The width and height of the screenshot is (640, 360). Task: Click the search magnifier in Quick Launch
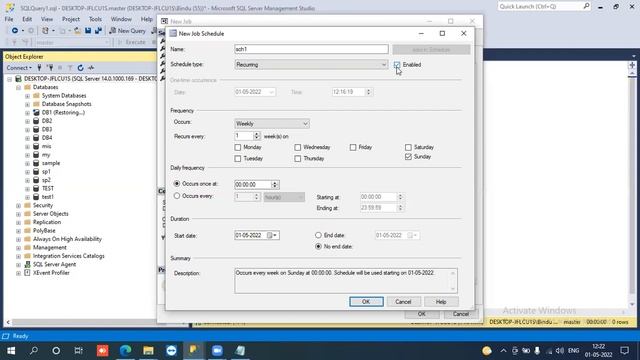pyautogui.click(x=586, y=6)
